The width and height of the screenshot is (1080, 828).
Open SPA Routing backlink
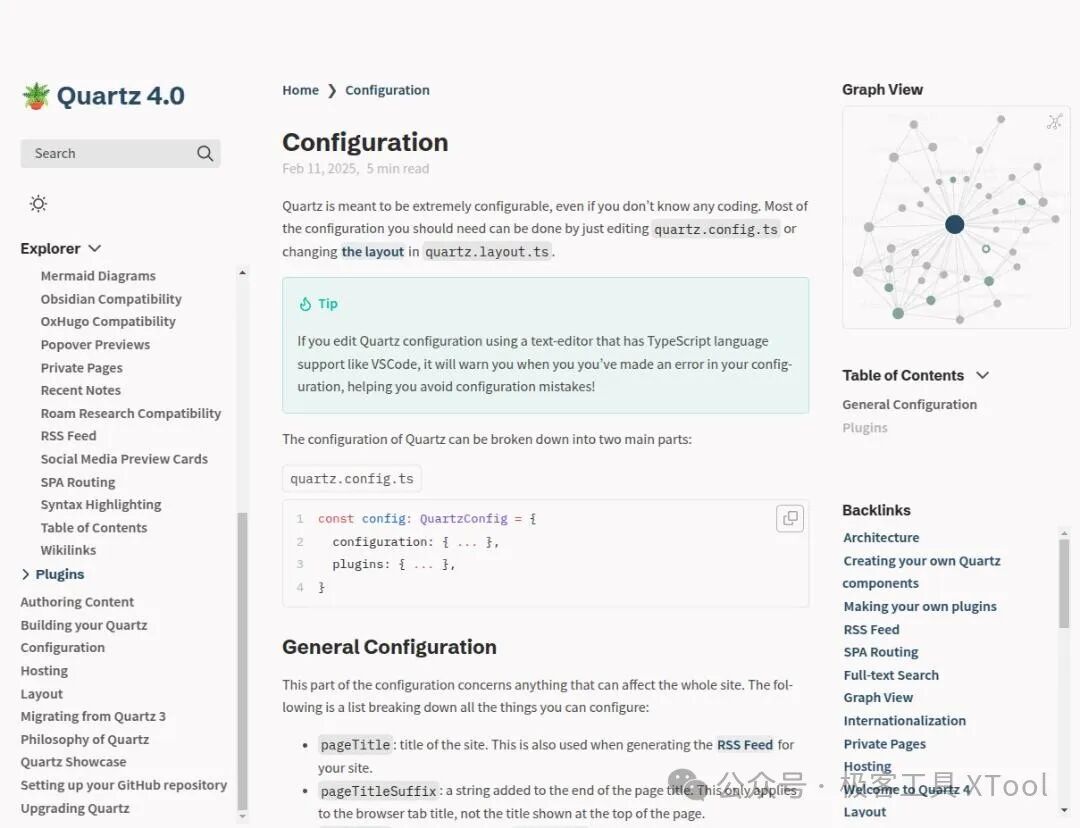pyautogui.click(x=881, y=652)
